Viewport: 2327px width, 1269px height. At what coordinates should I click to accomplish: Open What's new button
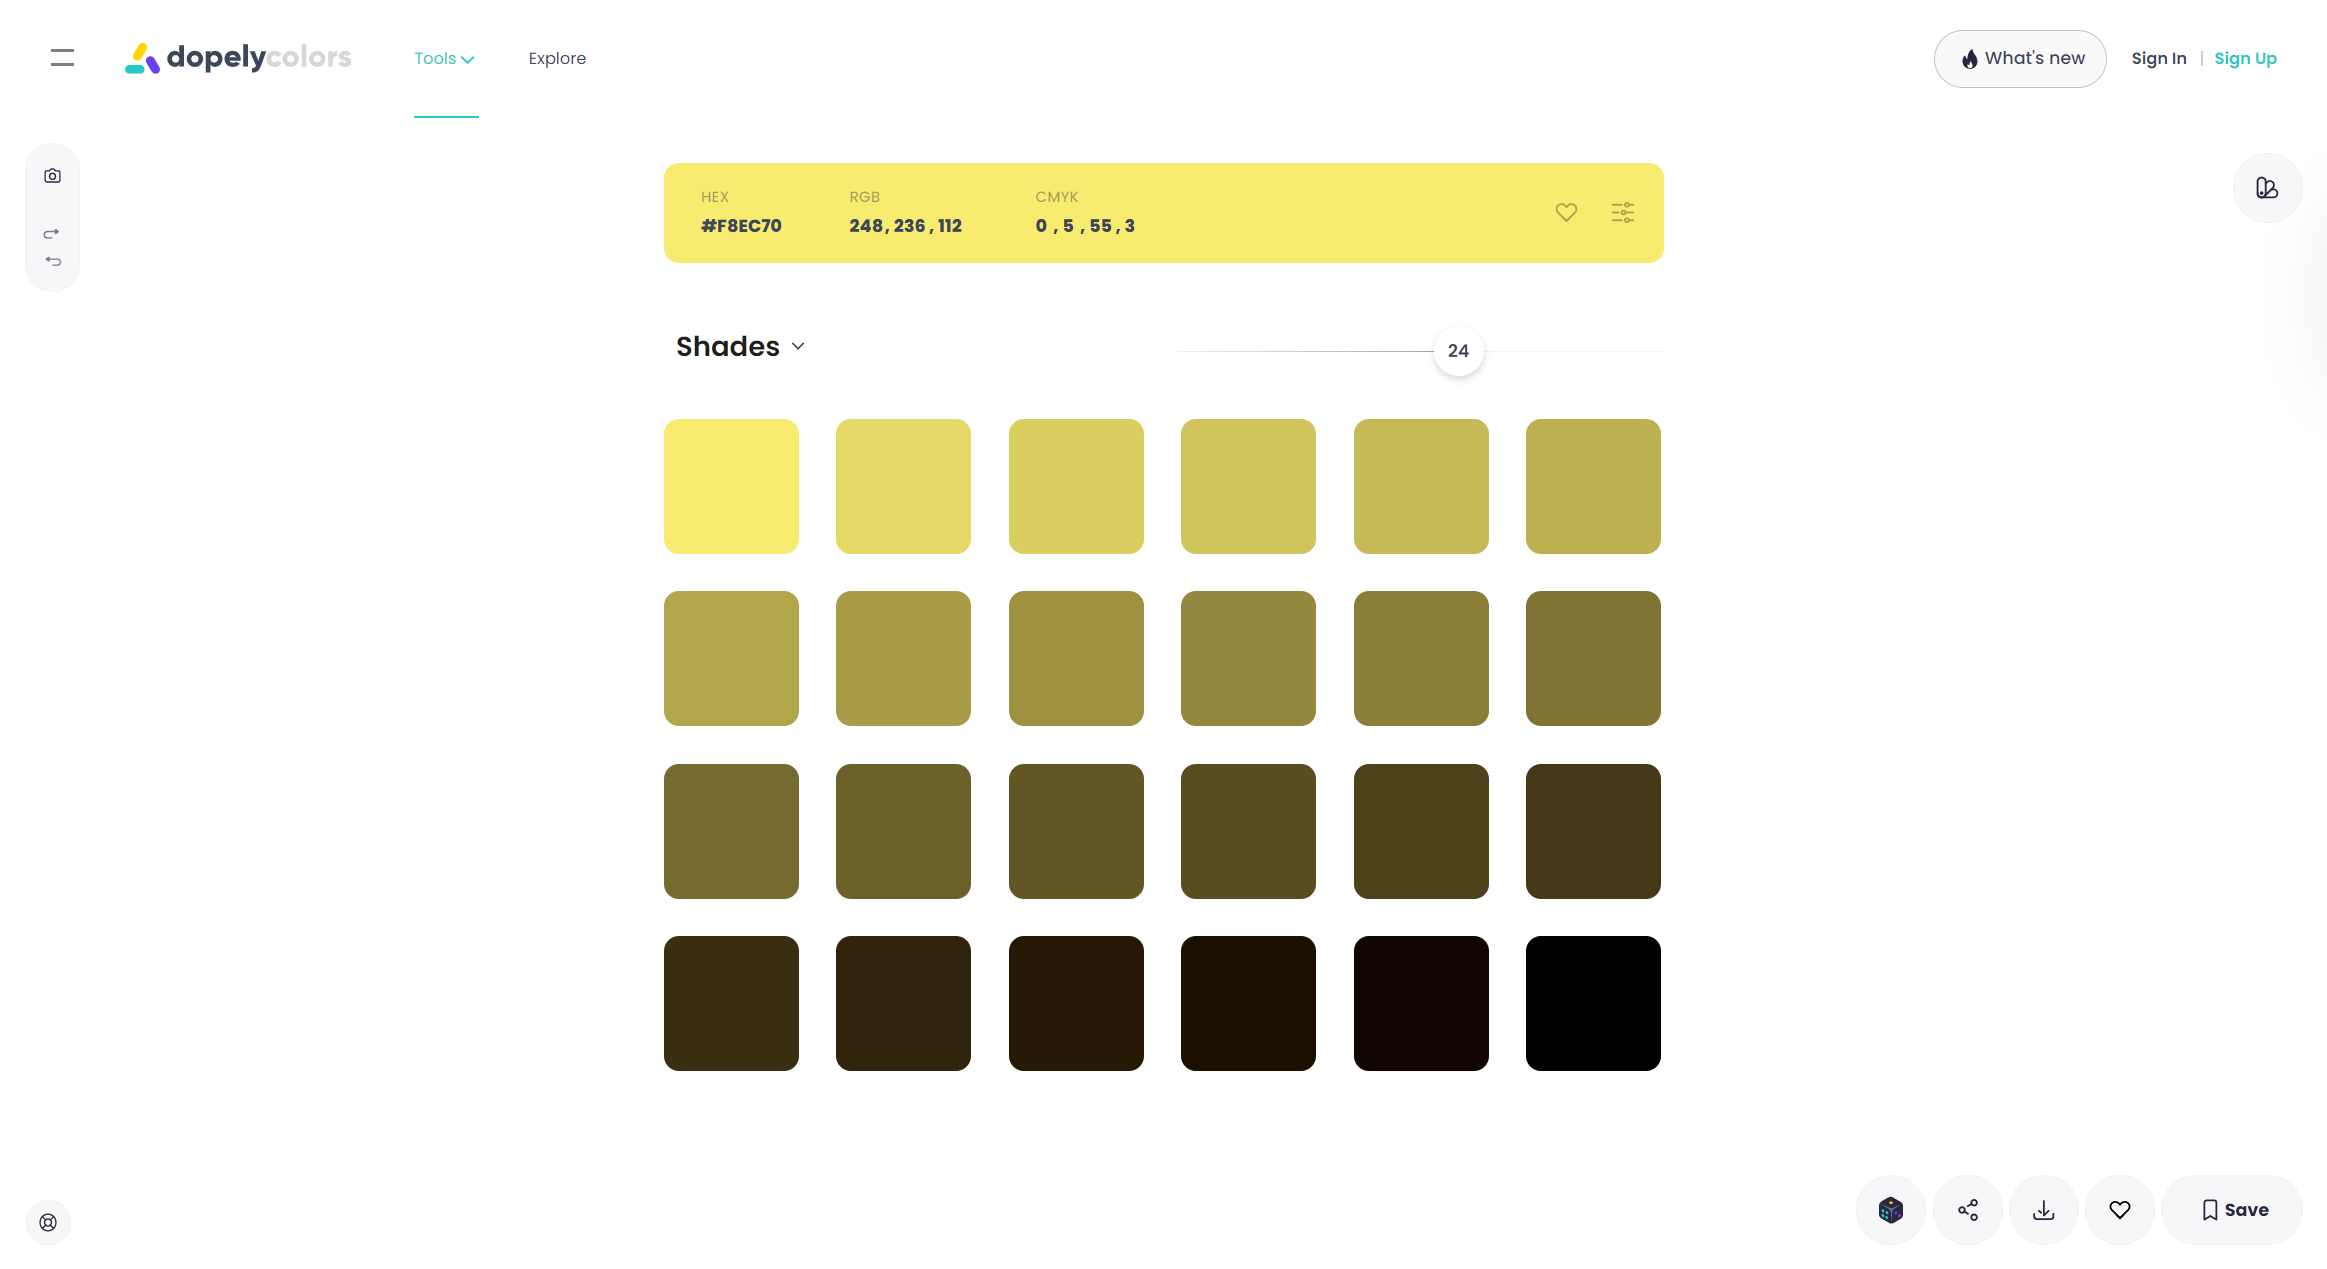click(2020, 59)
